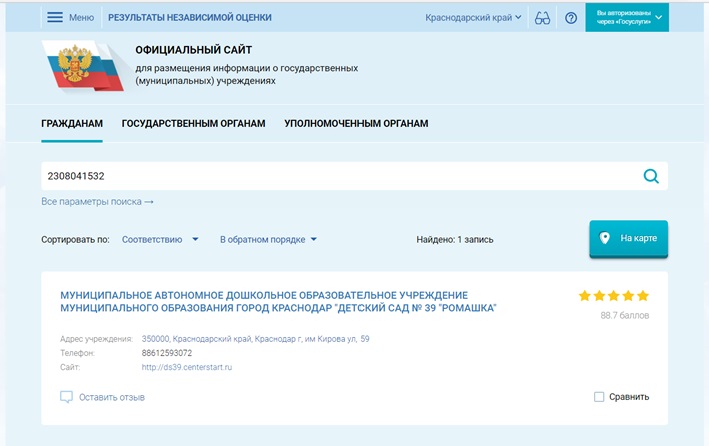Viewport: 709px width, 446px height.
Task: Expand the Госуслуги authorization dropdown
Action: (627, 18)
